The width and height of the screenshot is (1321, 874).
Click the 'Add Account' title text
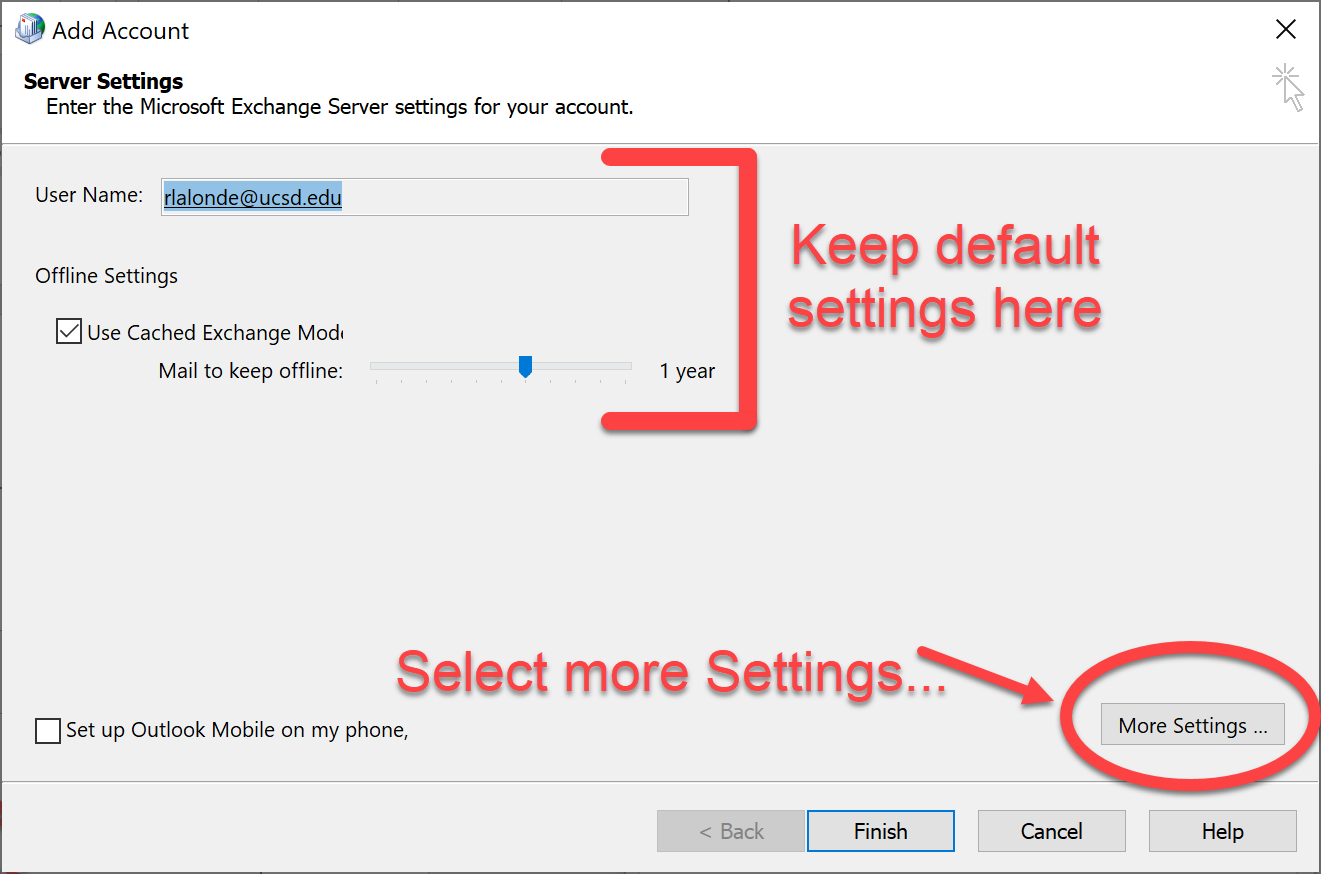point(121,31)
